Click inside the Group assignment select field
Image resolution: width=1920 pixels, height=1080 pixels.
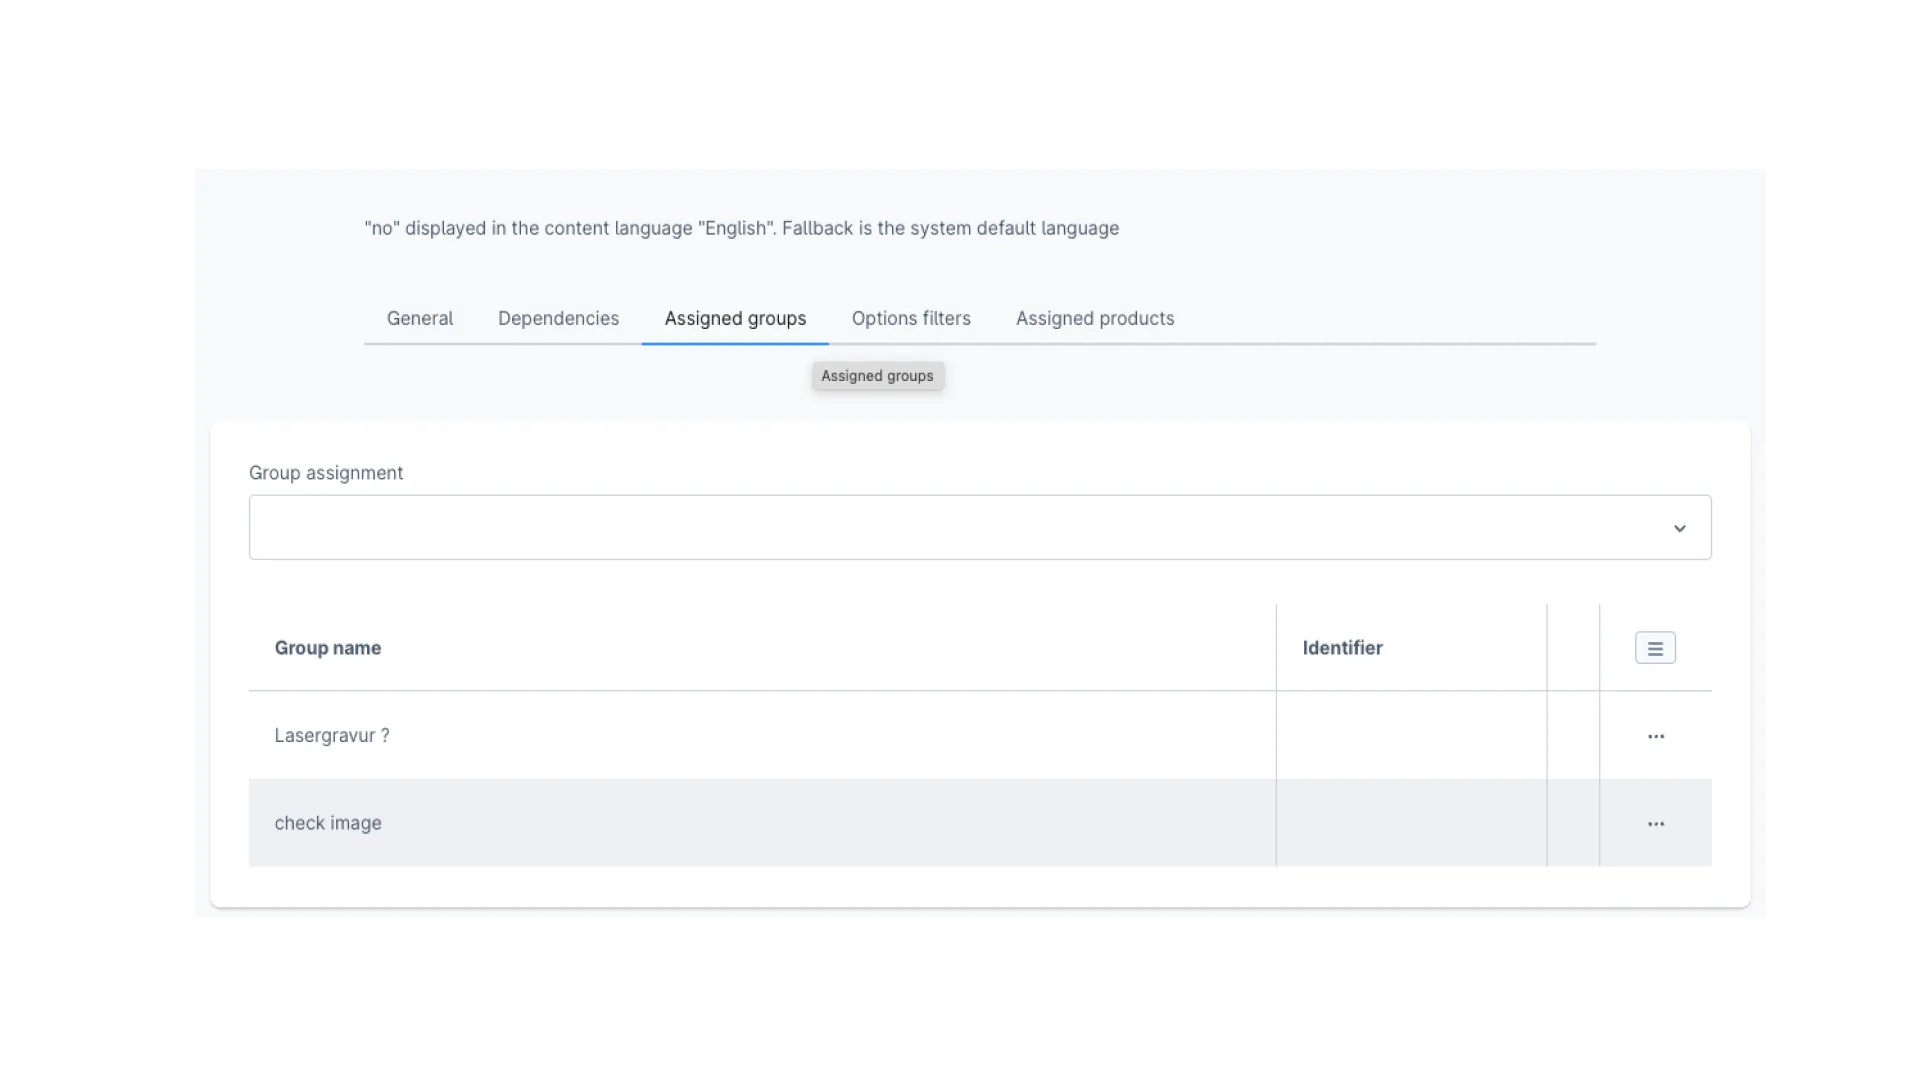tap(950, 528)
